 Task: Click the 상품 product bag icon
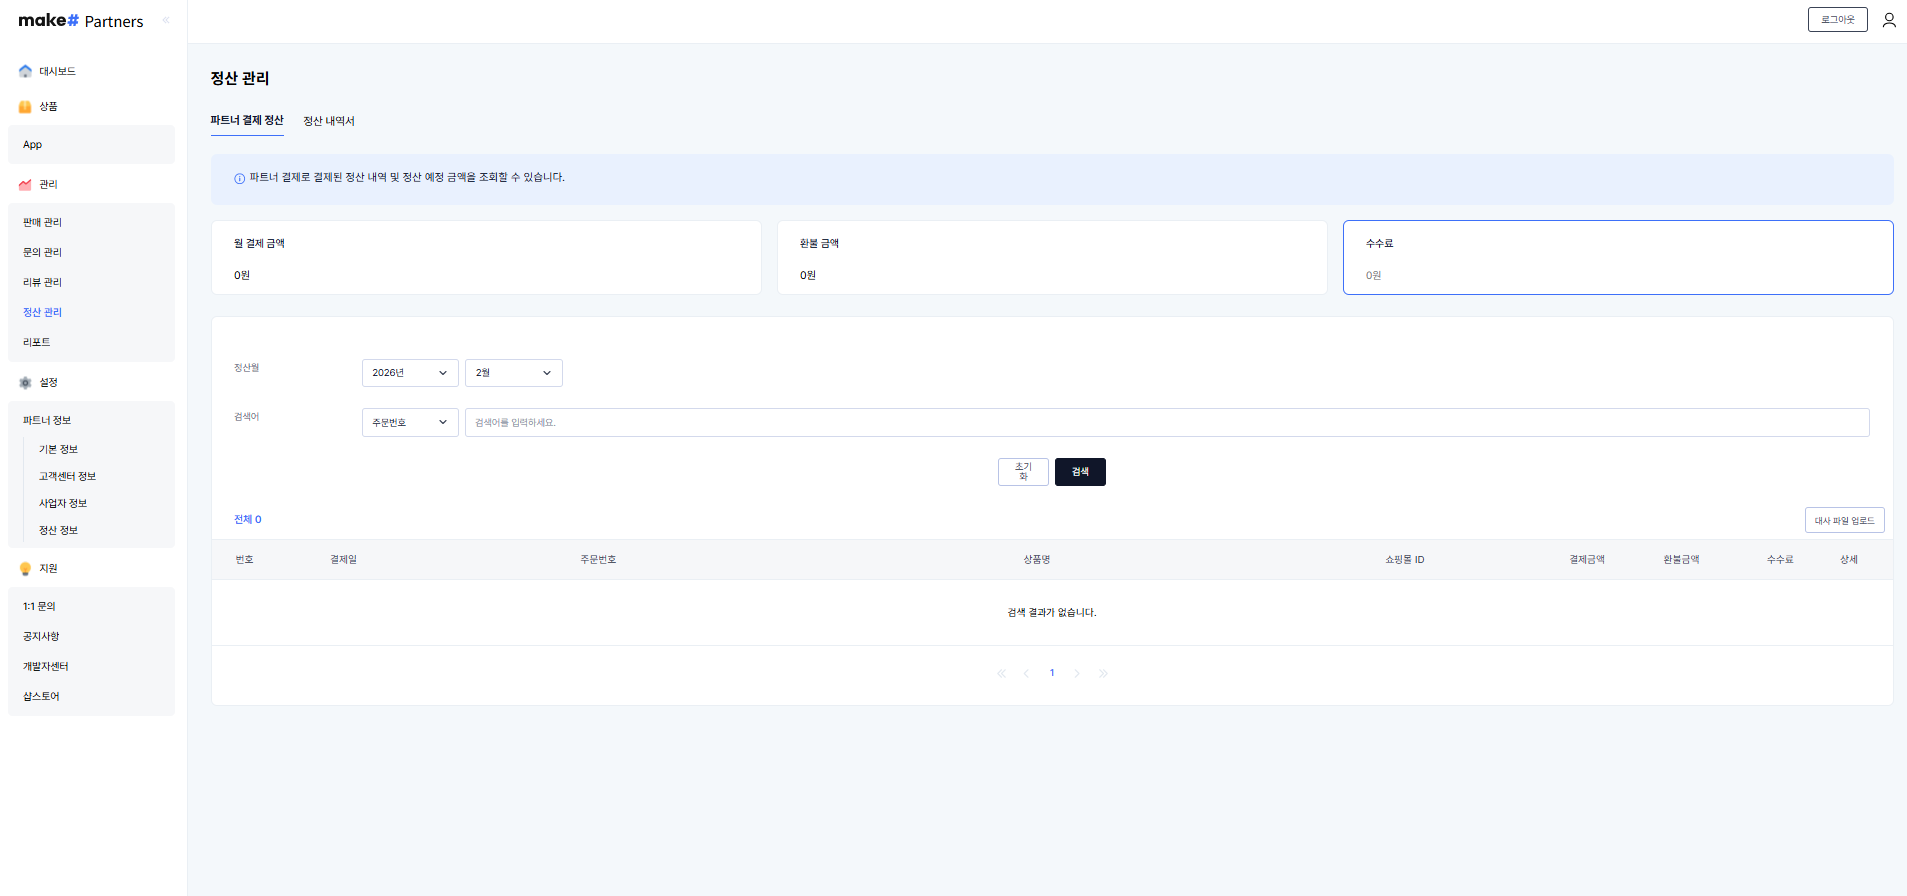click(25, 106)
